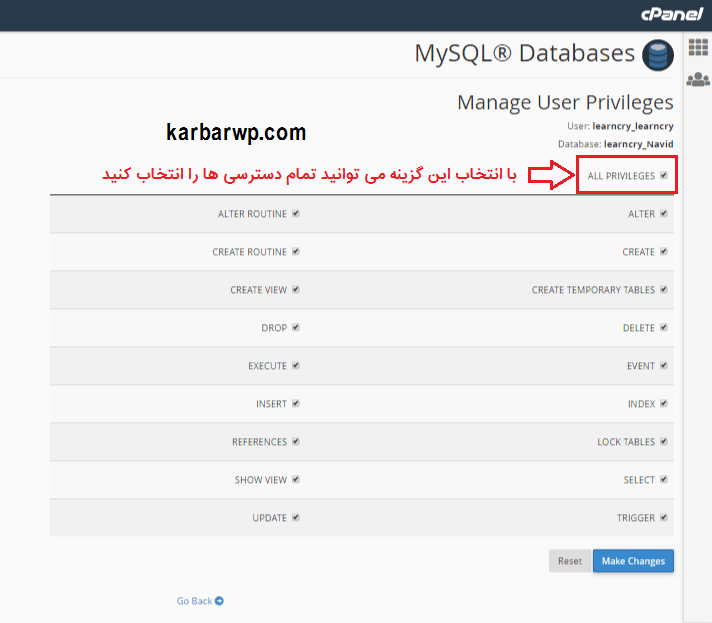Toggle the CREATE privilege checkbox
The height and width of the screenshot is (623, 712).
[664, 251]
